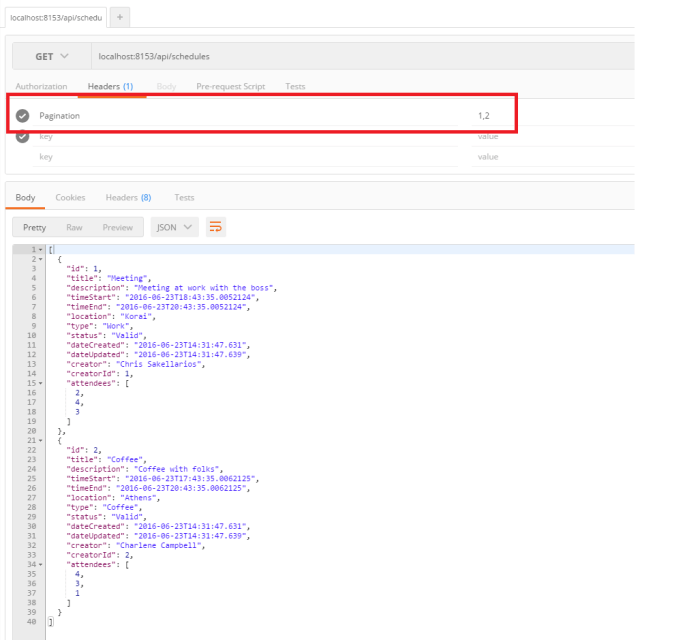Toggle checkbox on the empty key row
This screenshot has width=700, height=640.
pyautogui.click(x=22, y=137)
